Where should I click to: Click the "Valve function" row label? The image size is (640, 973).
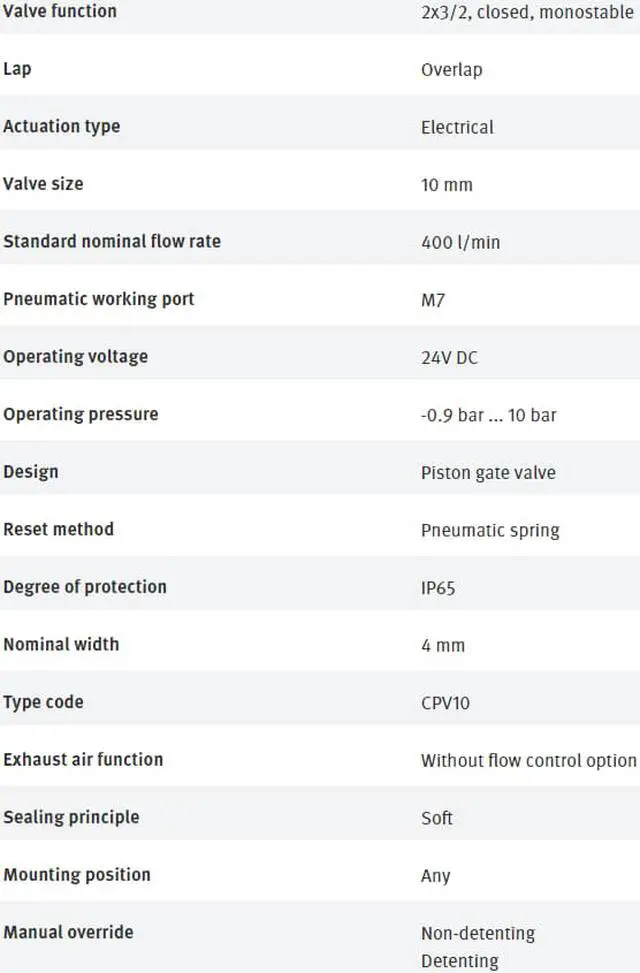click(x=60, y=11)
